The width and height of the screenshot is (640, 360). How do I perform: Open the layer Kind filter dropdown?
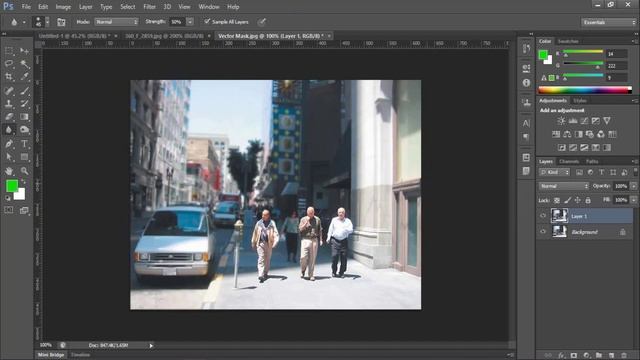554,173
